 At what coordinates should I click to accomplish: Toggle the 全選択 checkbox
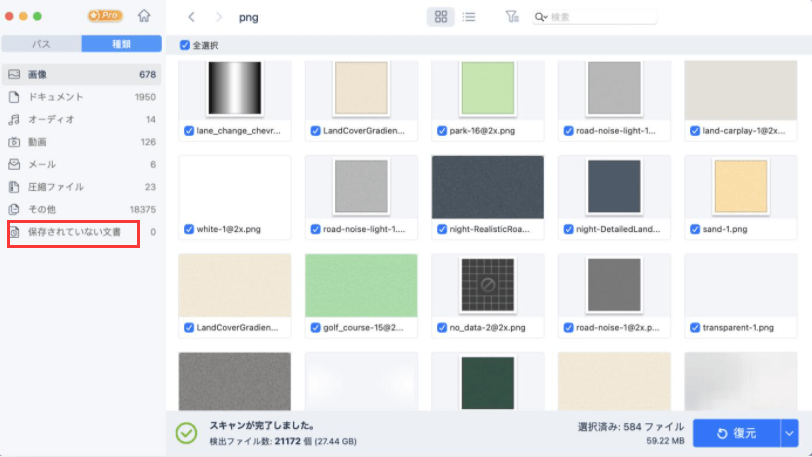(x=185, y=45)
